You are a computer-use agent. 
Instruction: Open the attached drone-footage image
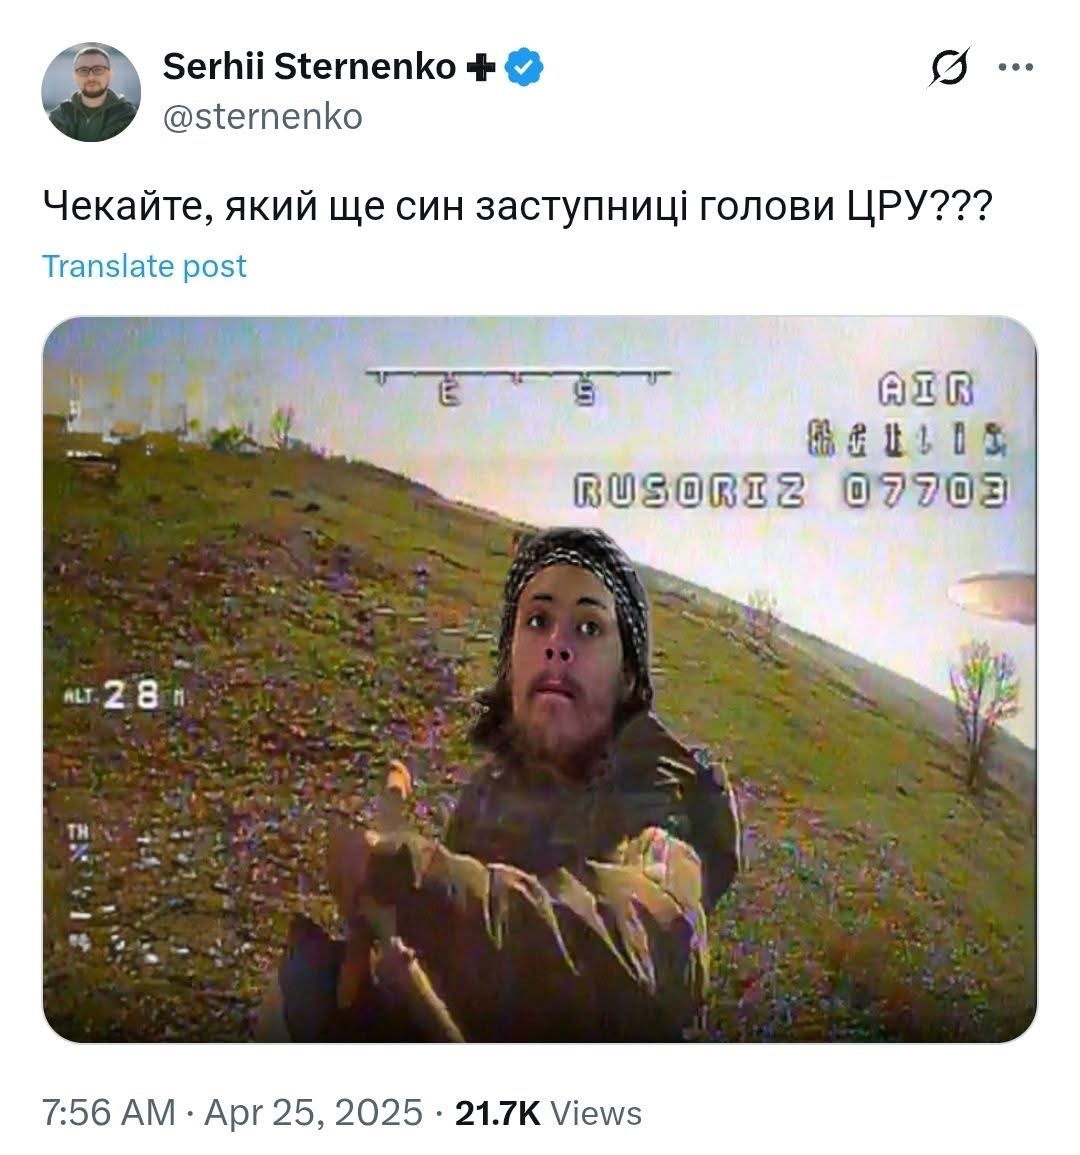coord(539,679)
